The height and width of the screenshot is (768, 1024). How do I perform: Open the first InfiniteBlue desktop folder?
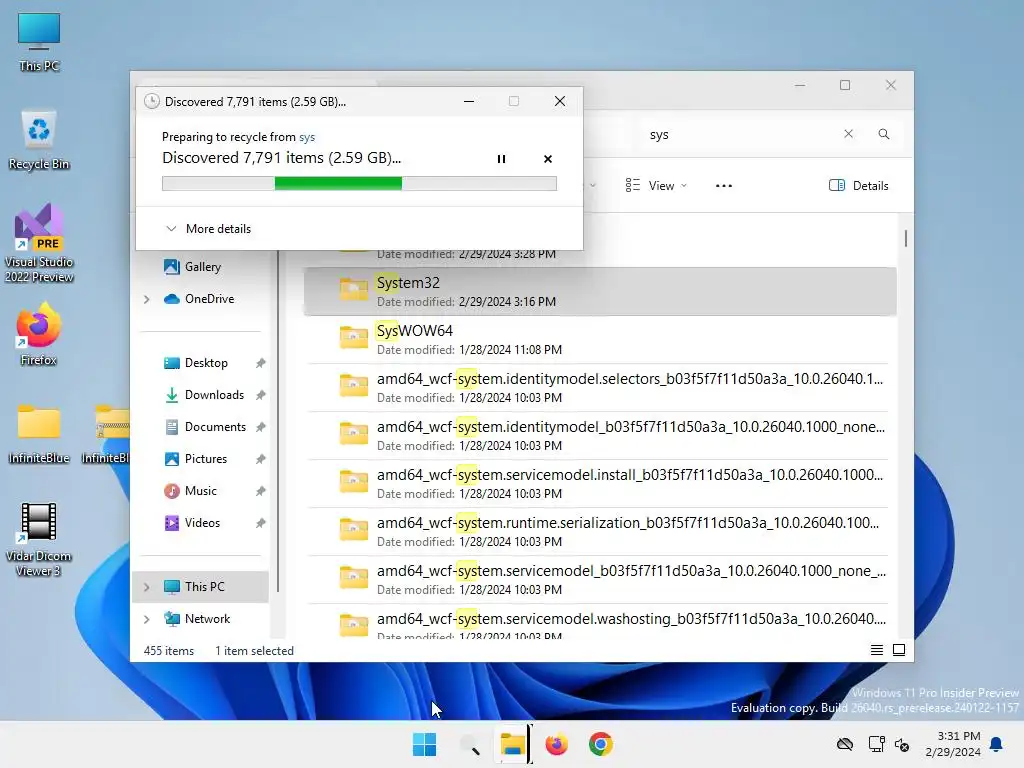point(39,433)
